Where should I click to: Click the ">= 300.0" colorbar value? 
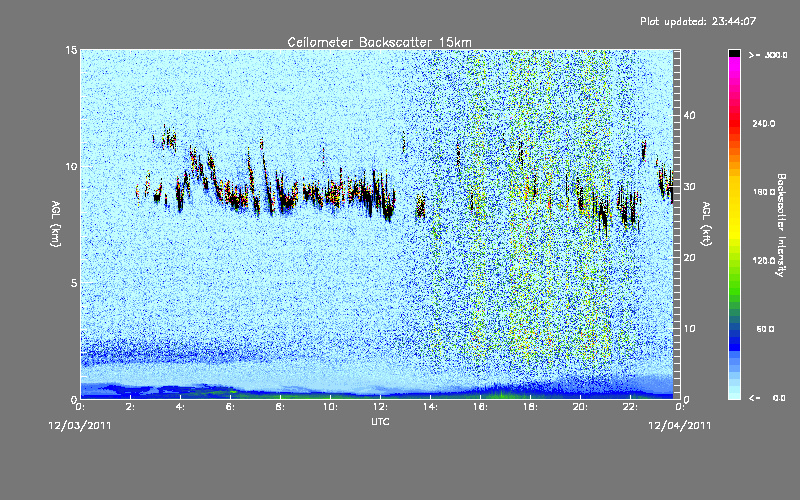tap(768, 55)
